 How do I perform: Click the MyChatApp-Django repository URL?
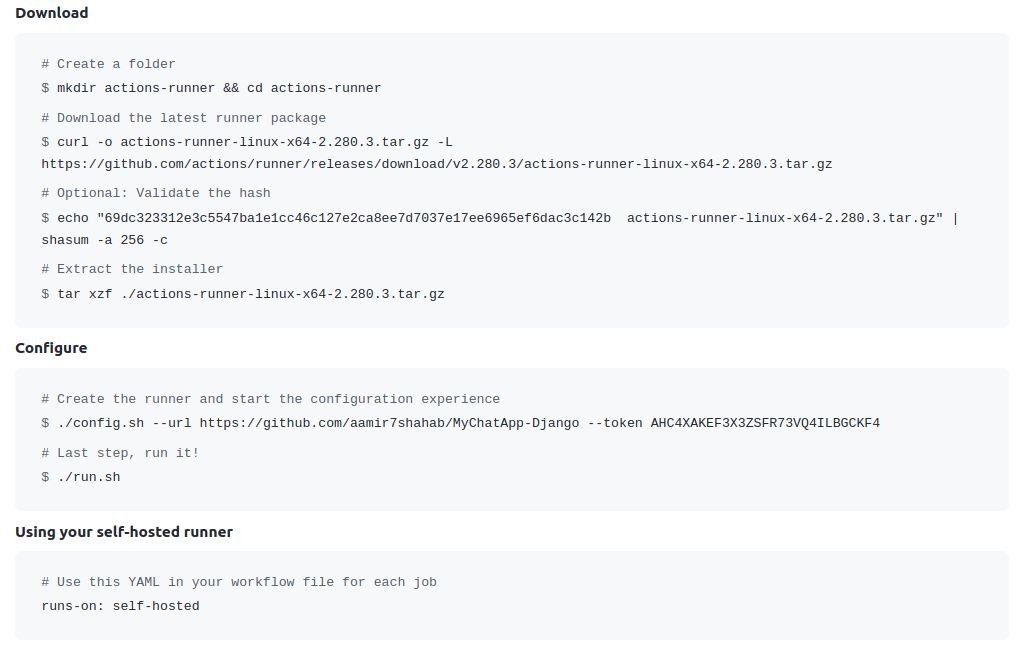(x=389, y=423)
